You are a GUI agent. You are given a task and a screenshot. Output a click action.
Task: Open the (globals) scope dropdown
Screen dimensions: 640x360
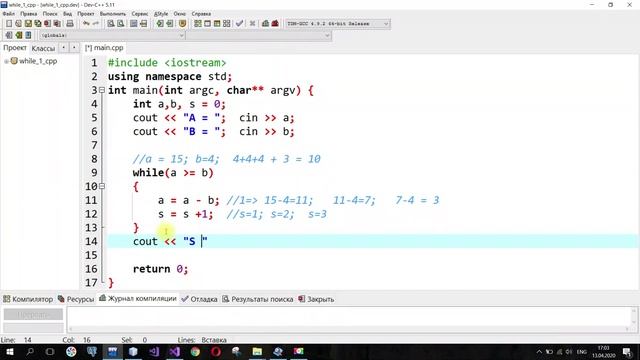click(112, 36)
